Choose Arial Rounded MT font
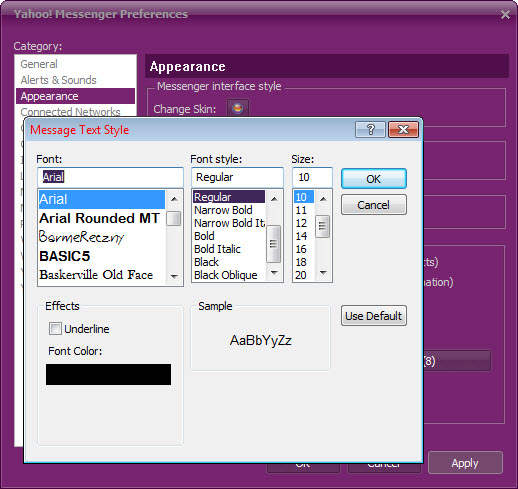 [x=102, y=218]
